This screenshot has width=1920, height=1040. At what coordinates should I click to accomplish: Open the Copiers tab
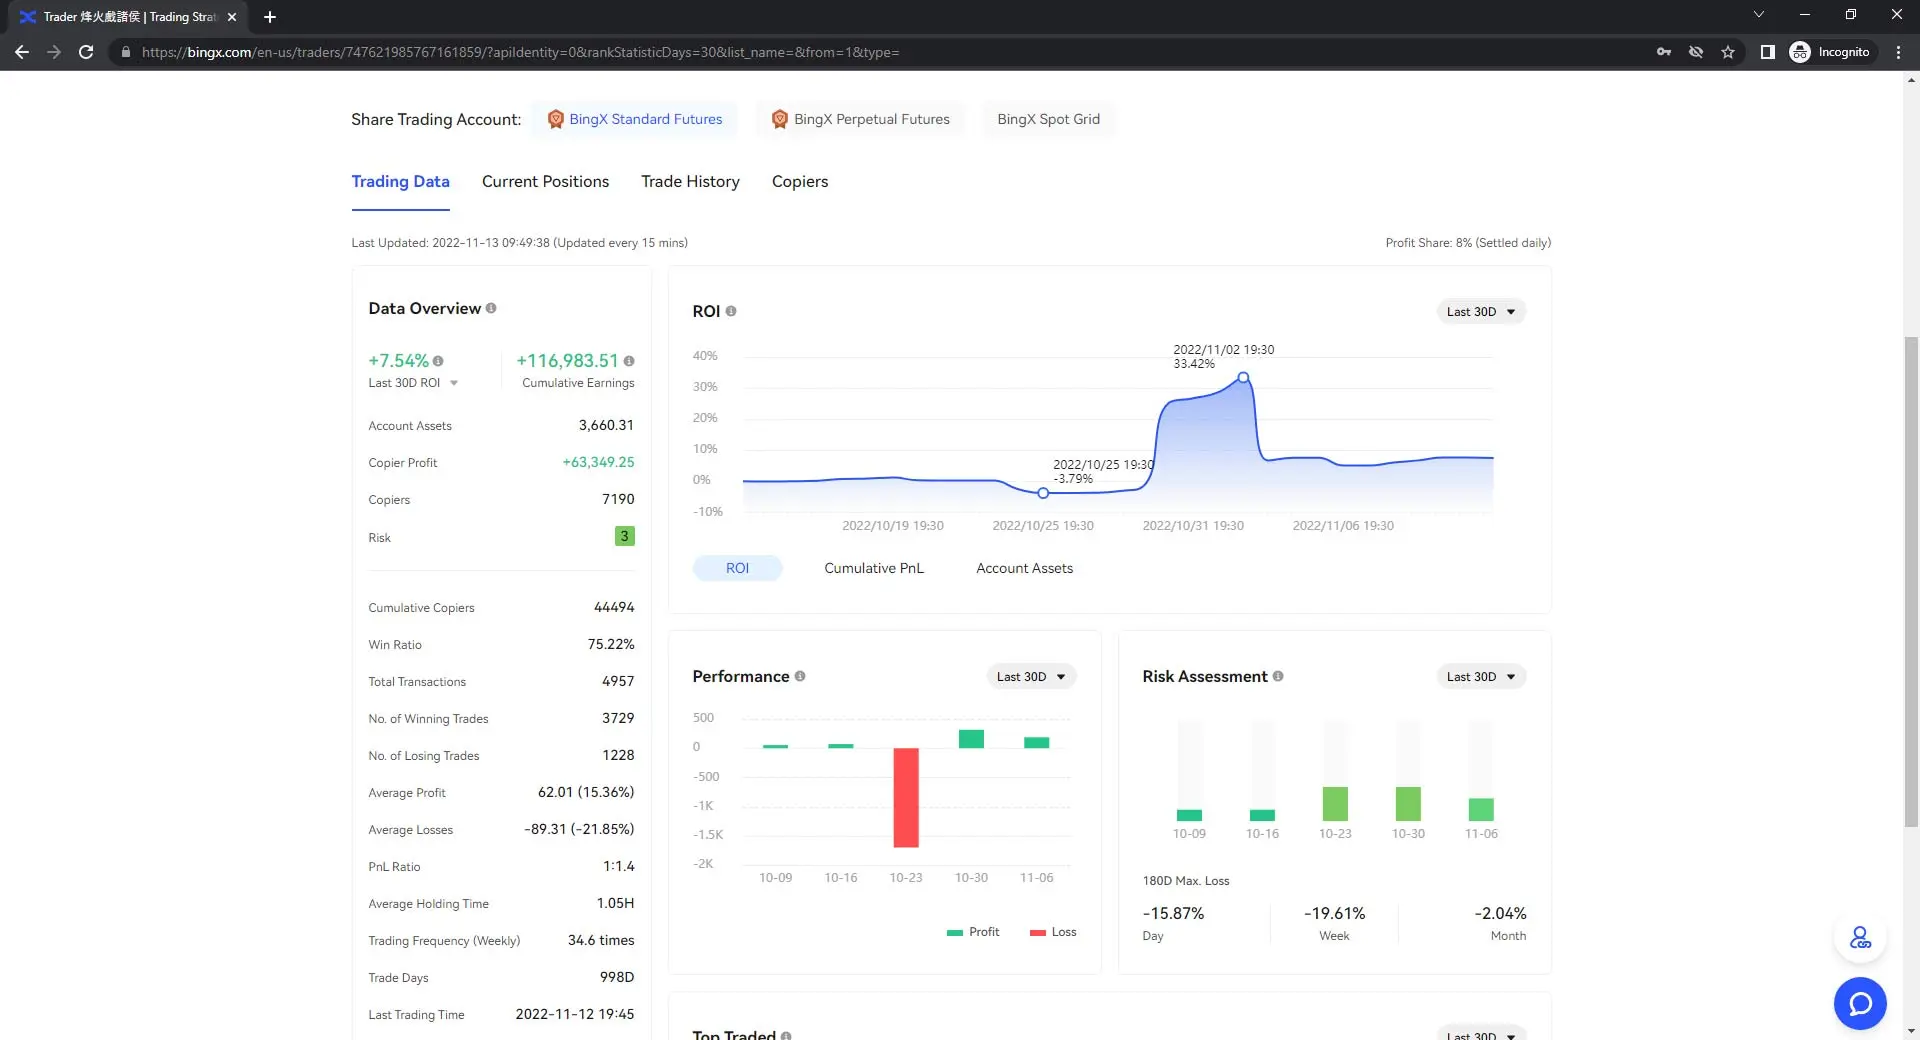[800, 181]
